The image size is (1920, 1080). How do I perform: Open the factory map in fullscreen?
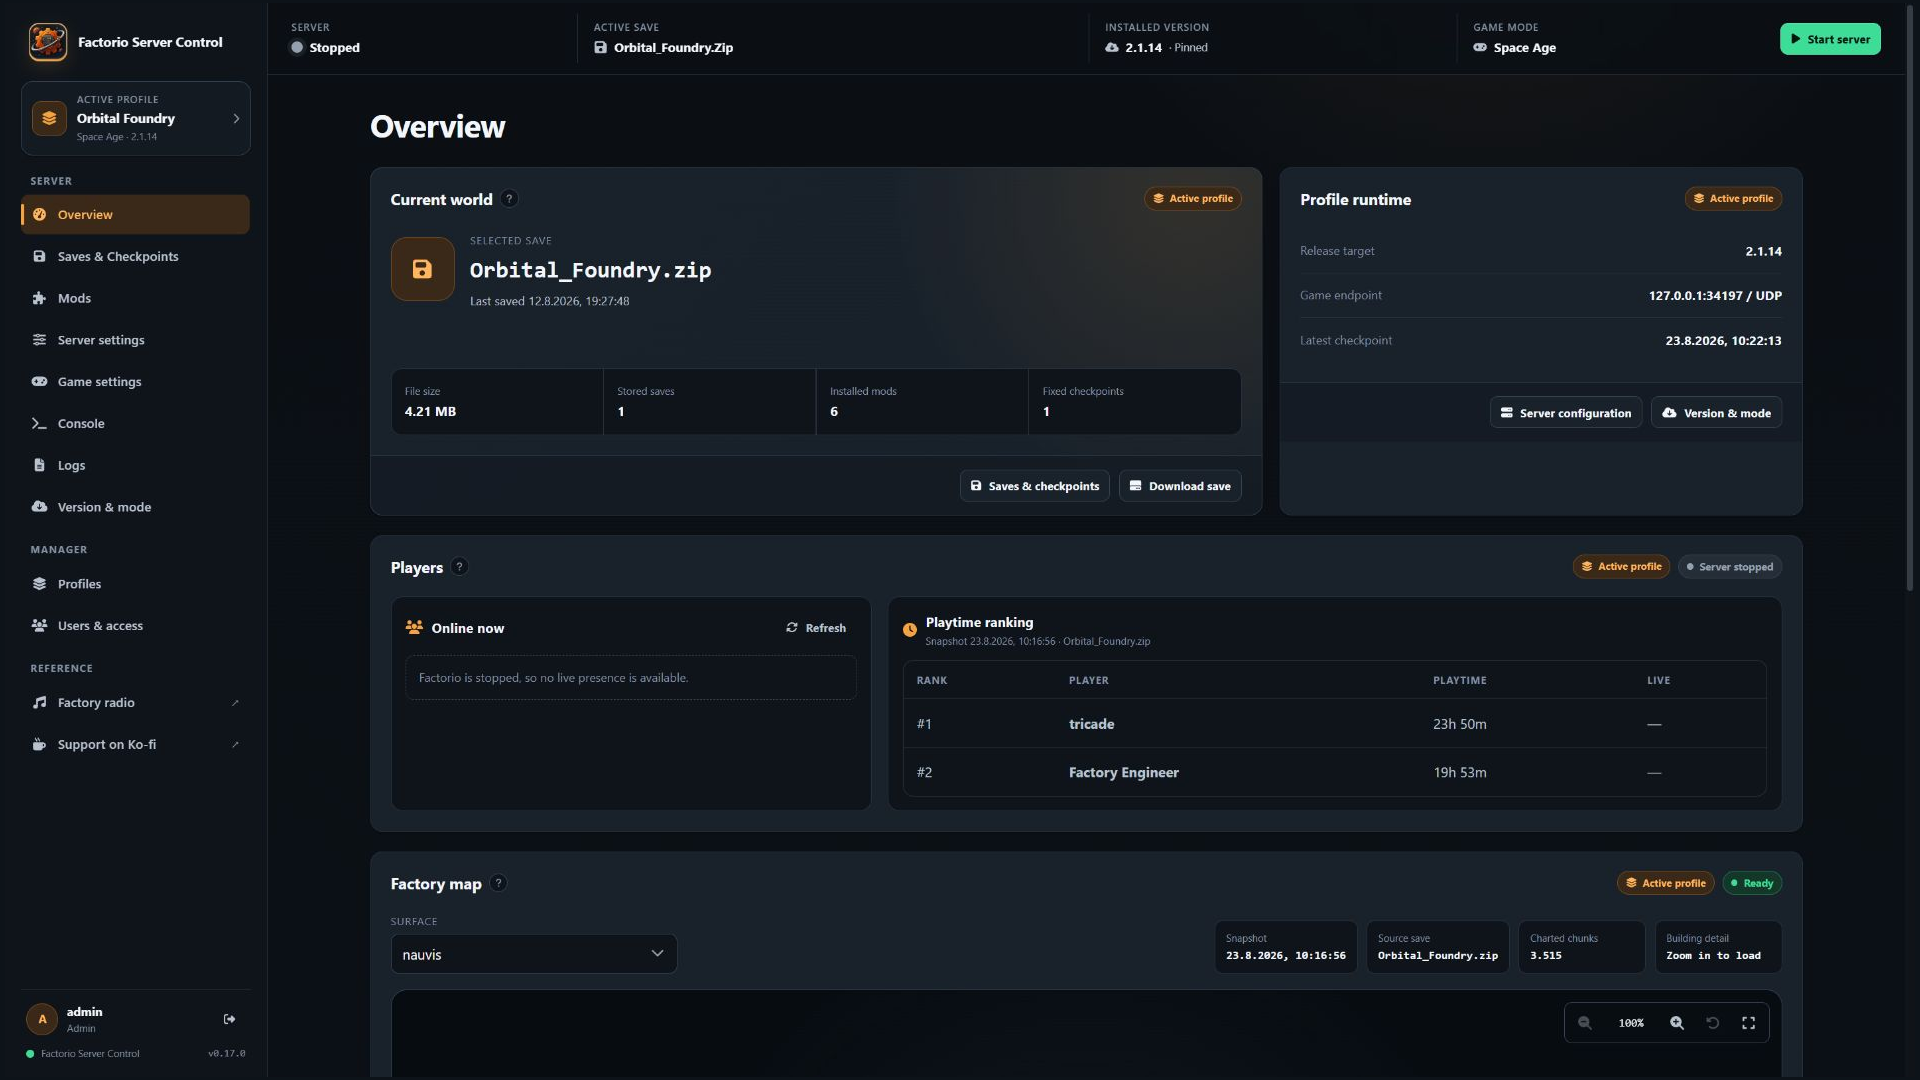tap(1749, 1023)
